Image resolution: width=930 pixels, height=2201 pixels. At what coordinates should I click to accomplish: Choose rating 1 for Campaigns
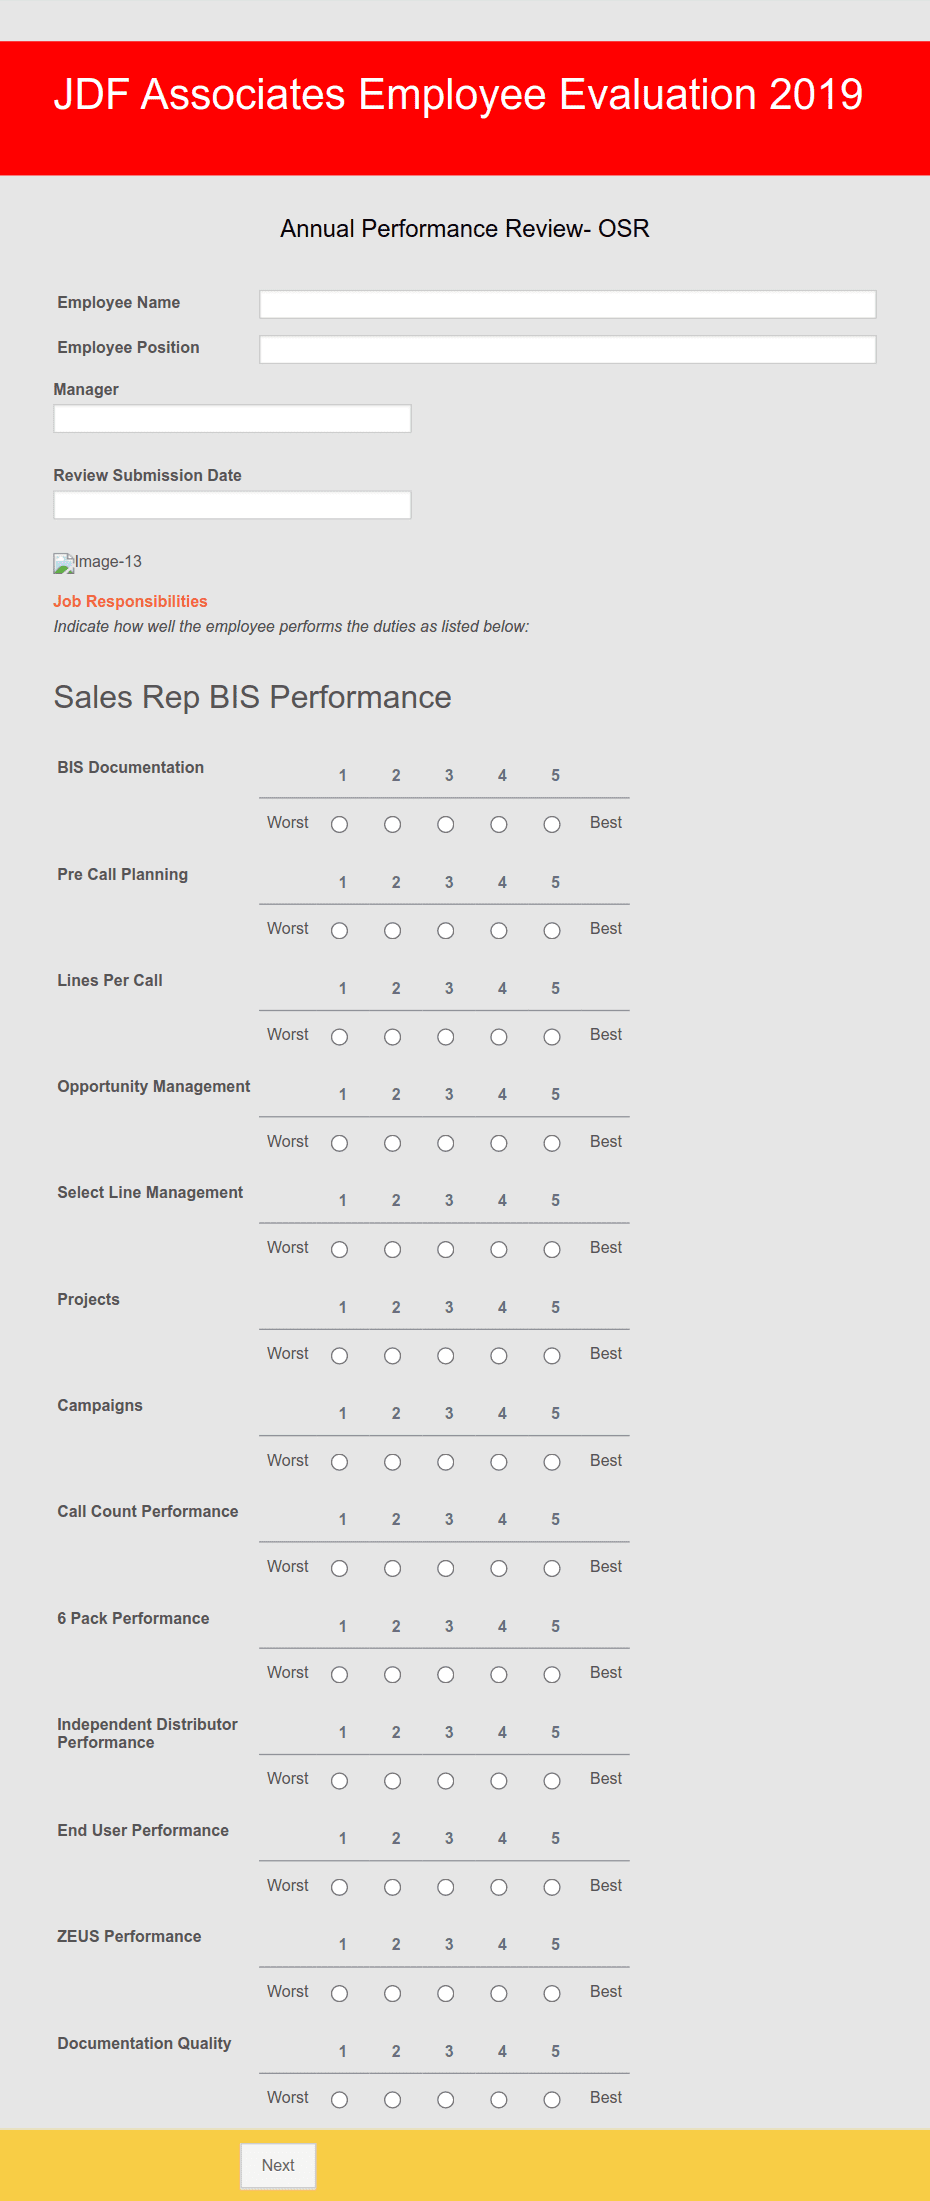click(340, 1462)
